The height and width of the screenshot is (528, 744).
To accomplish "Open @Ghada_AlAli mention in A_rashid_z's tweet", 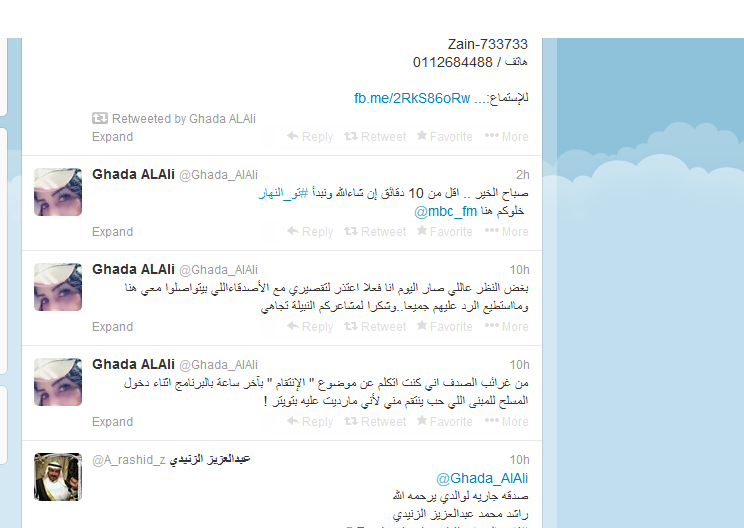I will (x=482, y=478).
